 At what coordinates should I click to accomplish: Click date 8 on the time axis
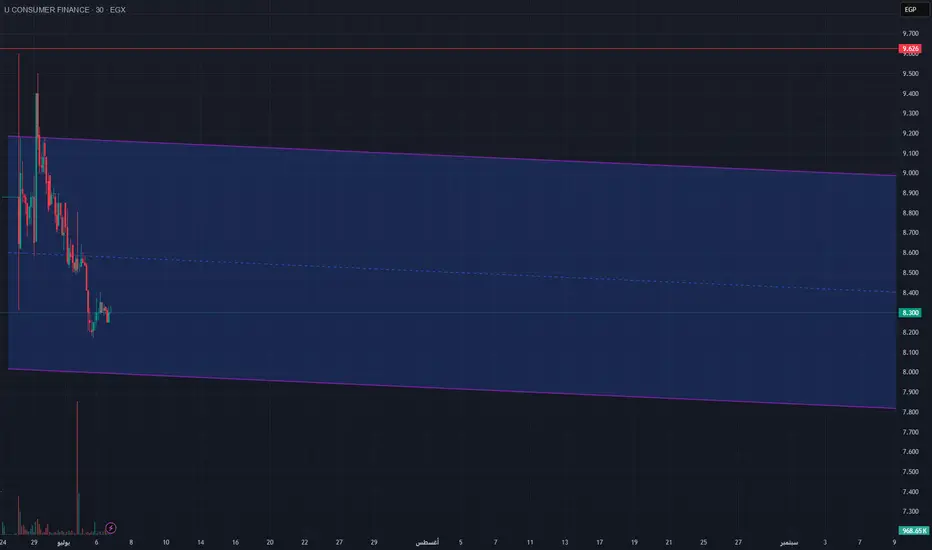pos(131,542)
